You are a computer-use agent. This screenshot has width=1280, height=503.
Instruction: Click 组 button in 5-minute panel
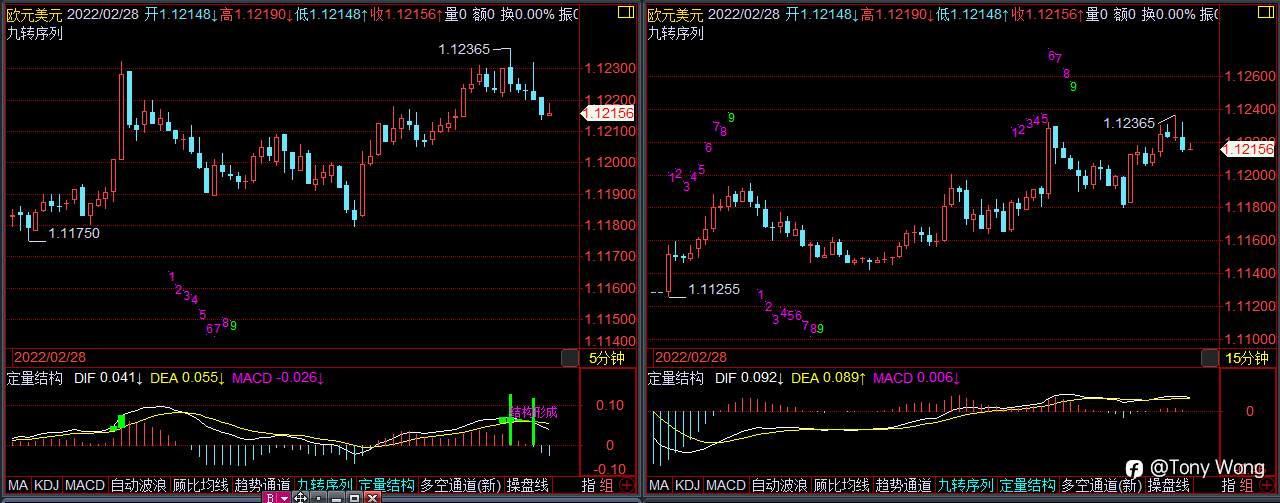click(607, 485)
